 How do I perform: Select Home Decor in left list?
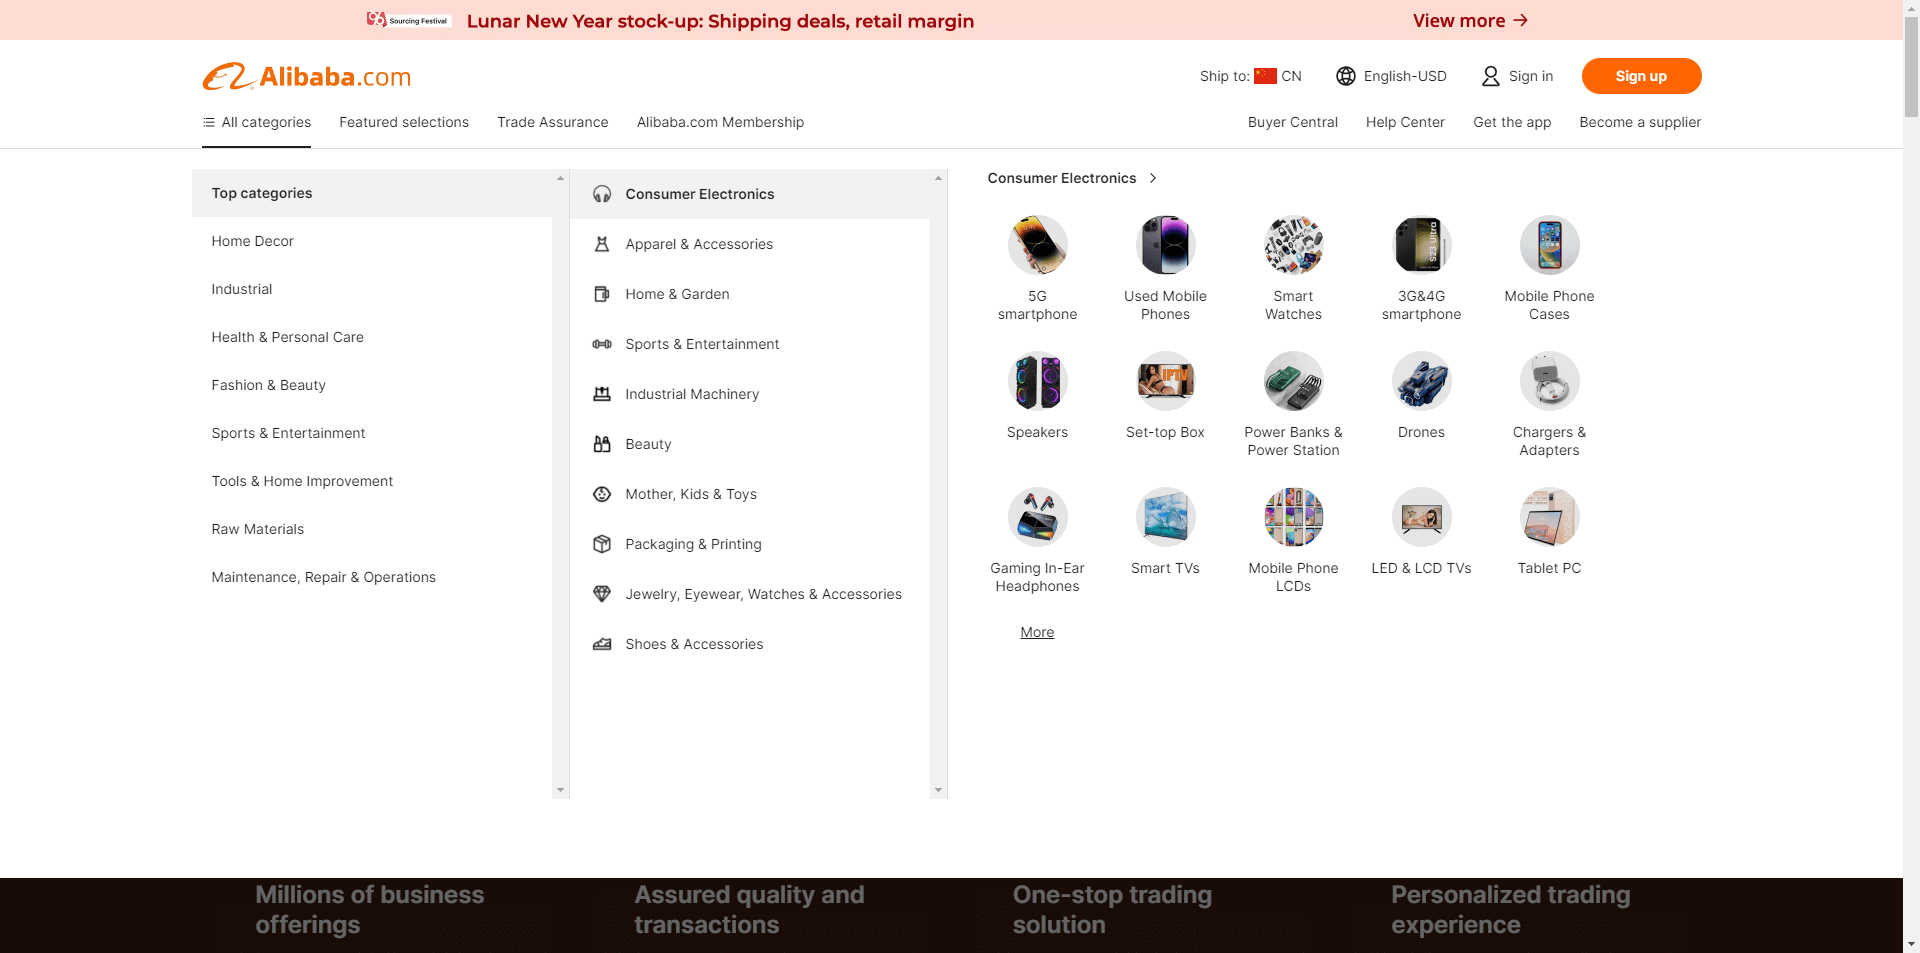pos(372,241)
